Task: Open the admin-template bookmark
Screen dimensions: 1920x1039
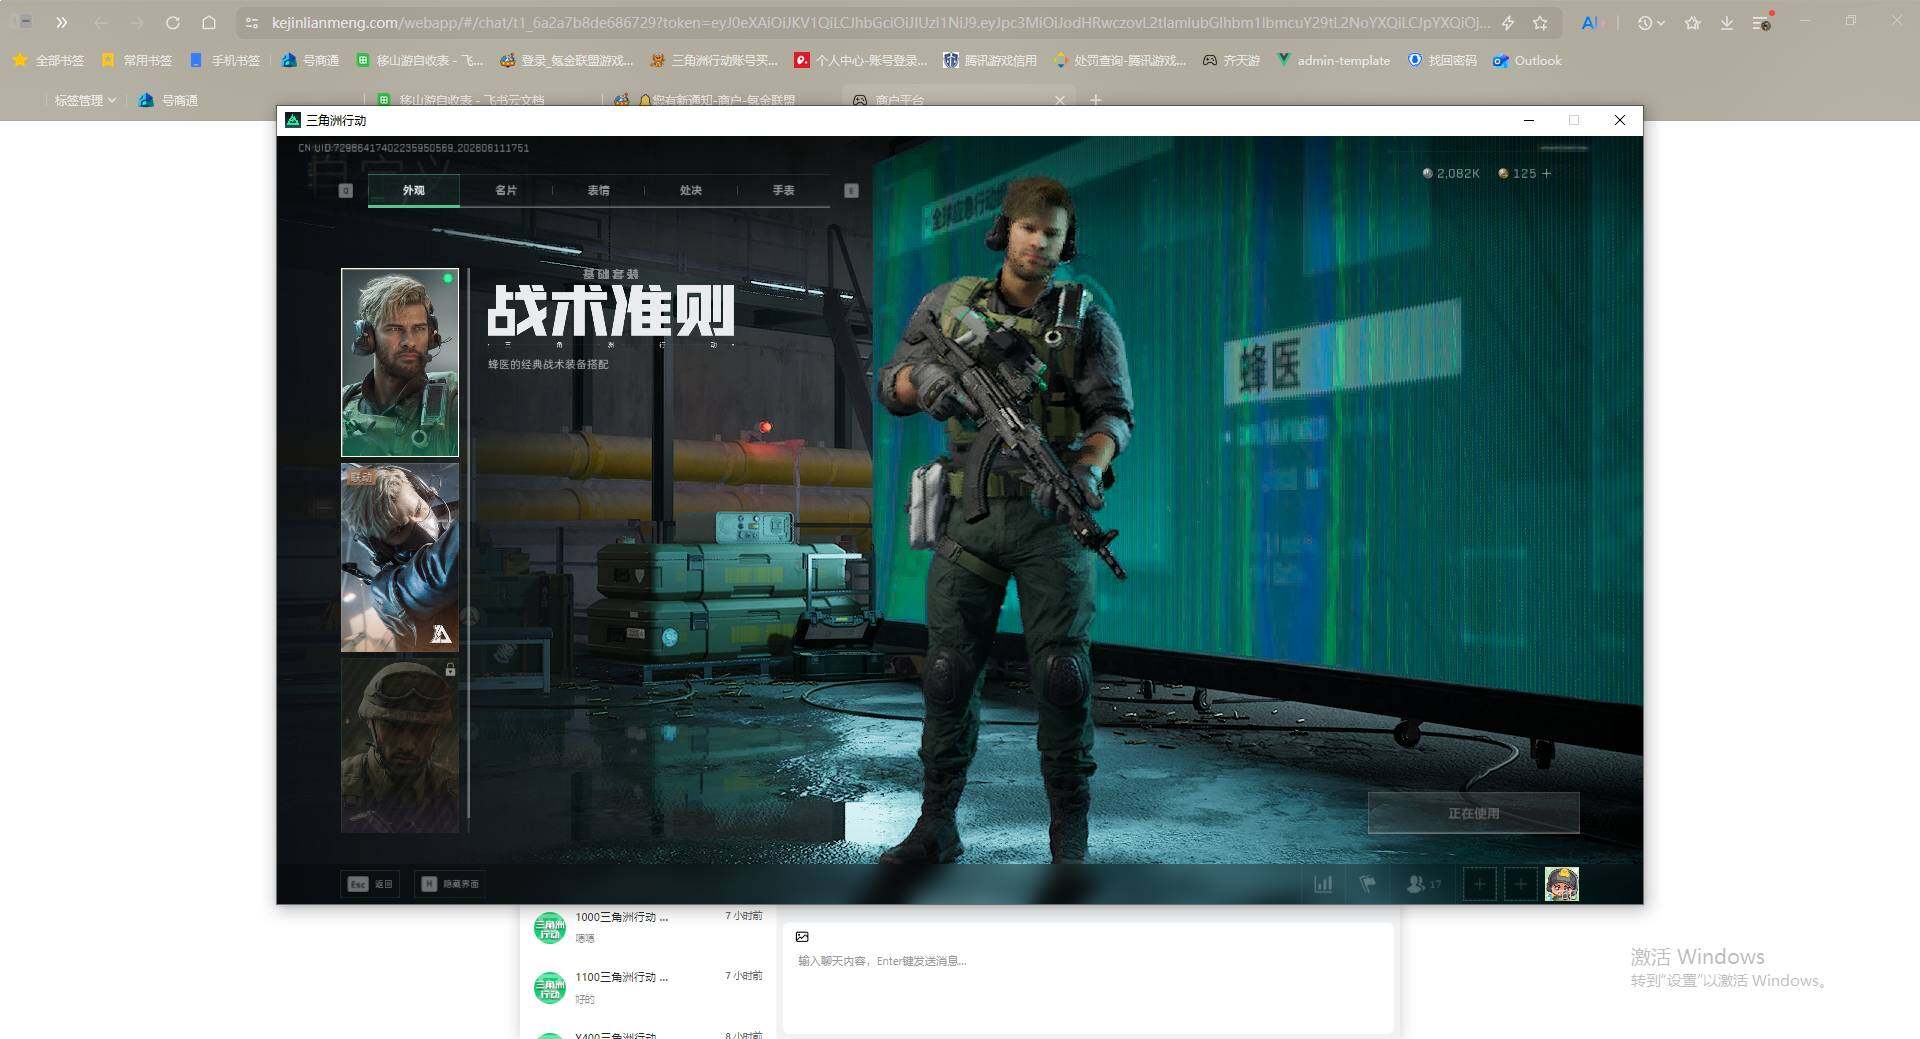Action: (1333, 60)
